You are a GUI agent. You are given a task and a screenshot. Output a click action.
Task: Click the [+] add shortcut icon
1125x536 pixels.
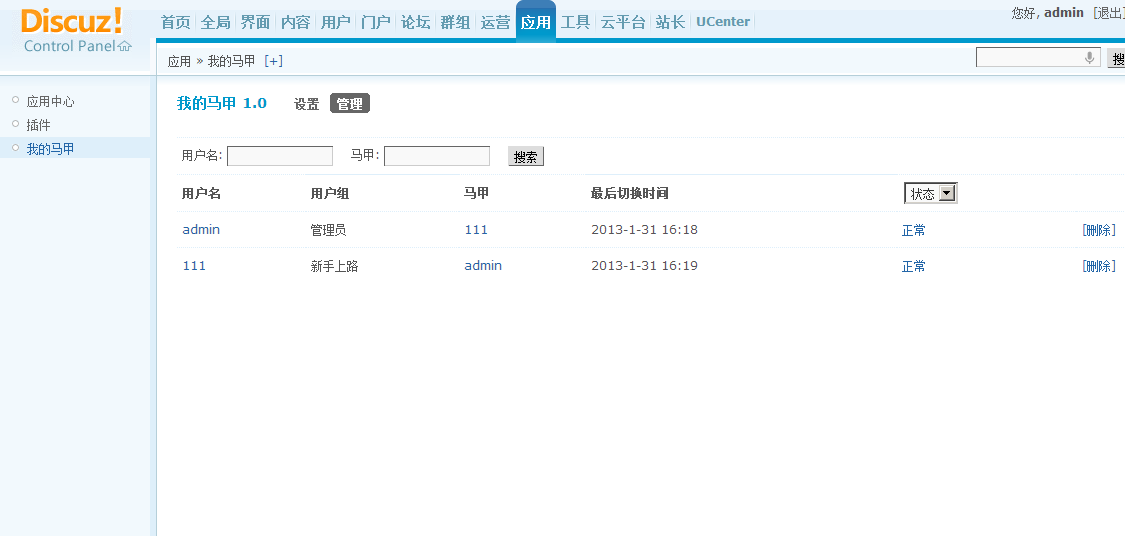click(x=273, y=61)
